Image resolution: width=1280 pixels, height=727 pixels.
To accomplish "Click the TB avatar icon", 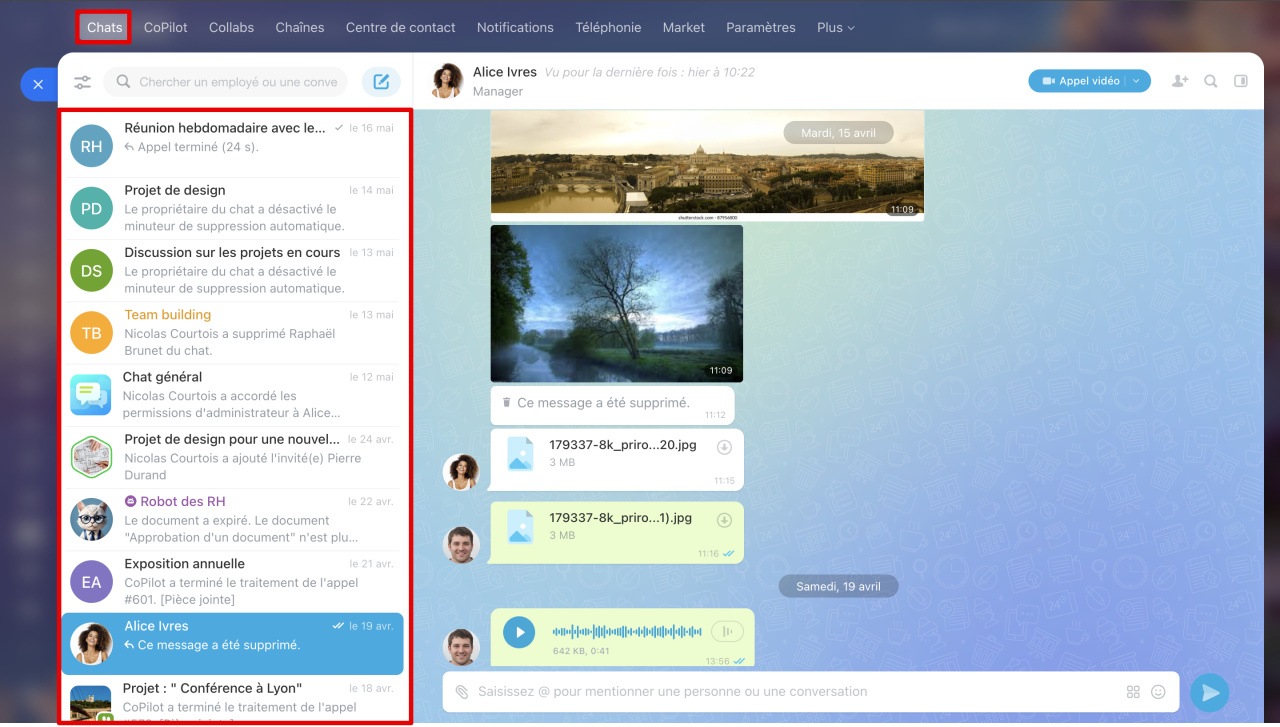I will pyautogui.click(x=91, y=333).
